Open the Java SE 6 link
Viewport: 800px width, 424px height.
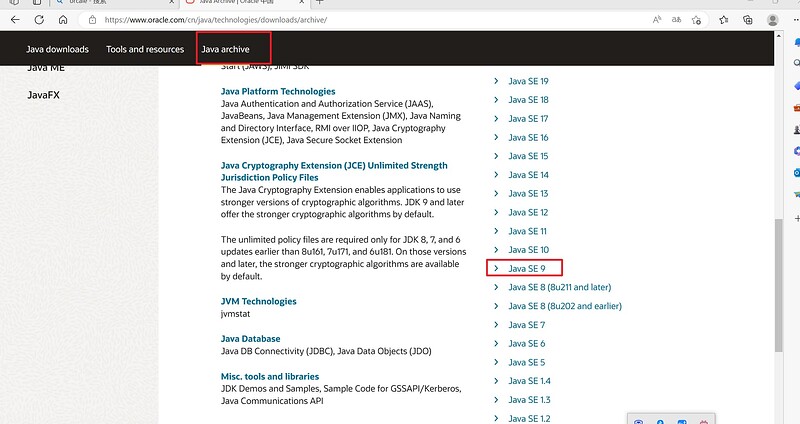(x=527, y=343)
